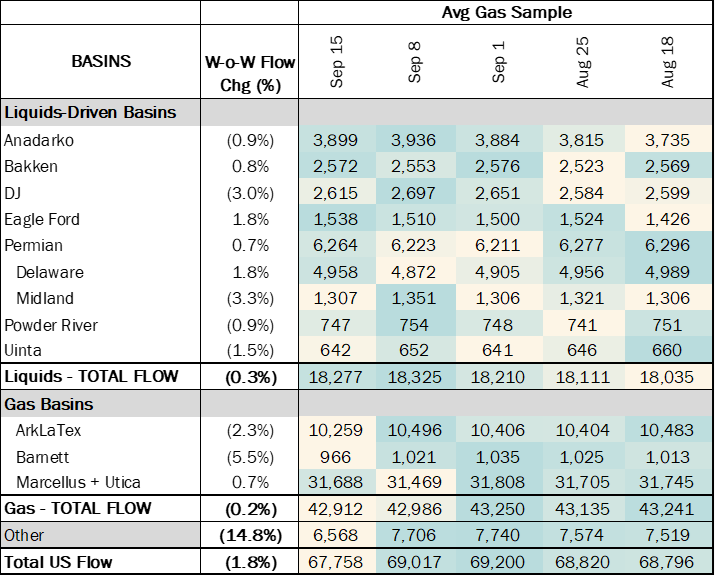Select the Barnett row label
715x576 pixels.
click(42, 457)
